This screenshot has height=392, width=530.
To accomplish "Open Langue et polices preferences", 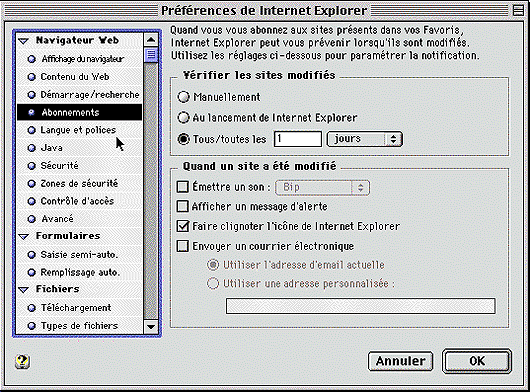I will [x=78, y=130].
